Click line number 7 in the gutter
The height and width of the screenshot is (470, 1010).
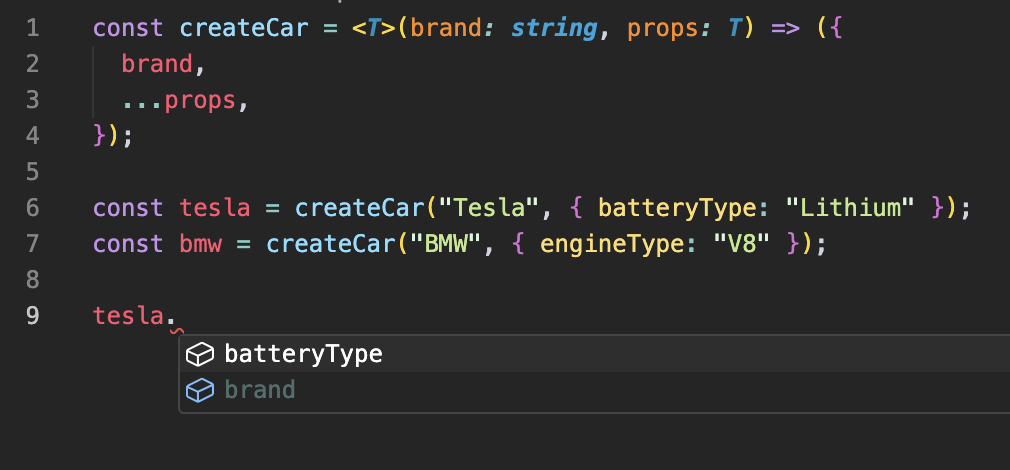tap(32, 244)
